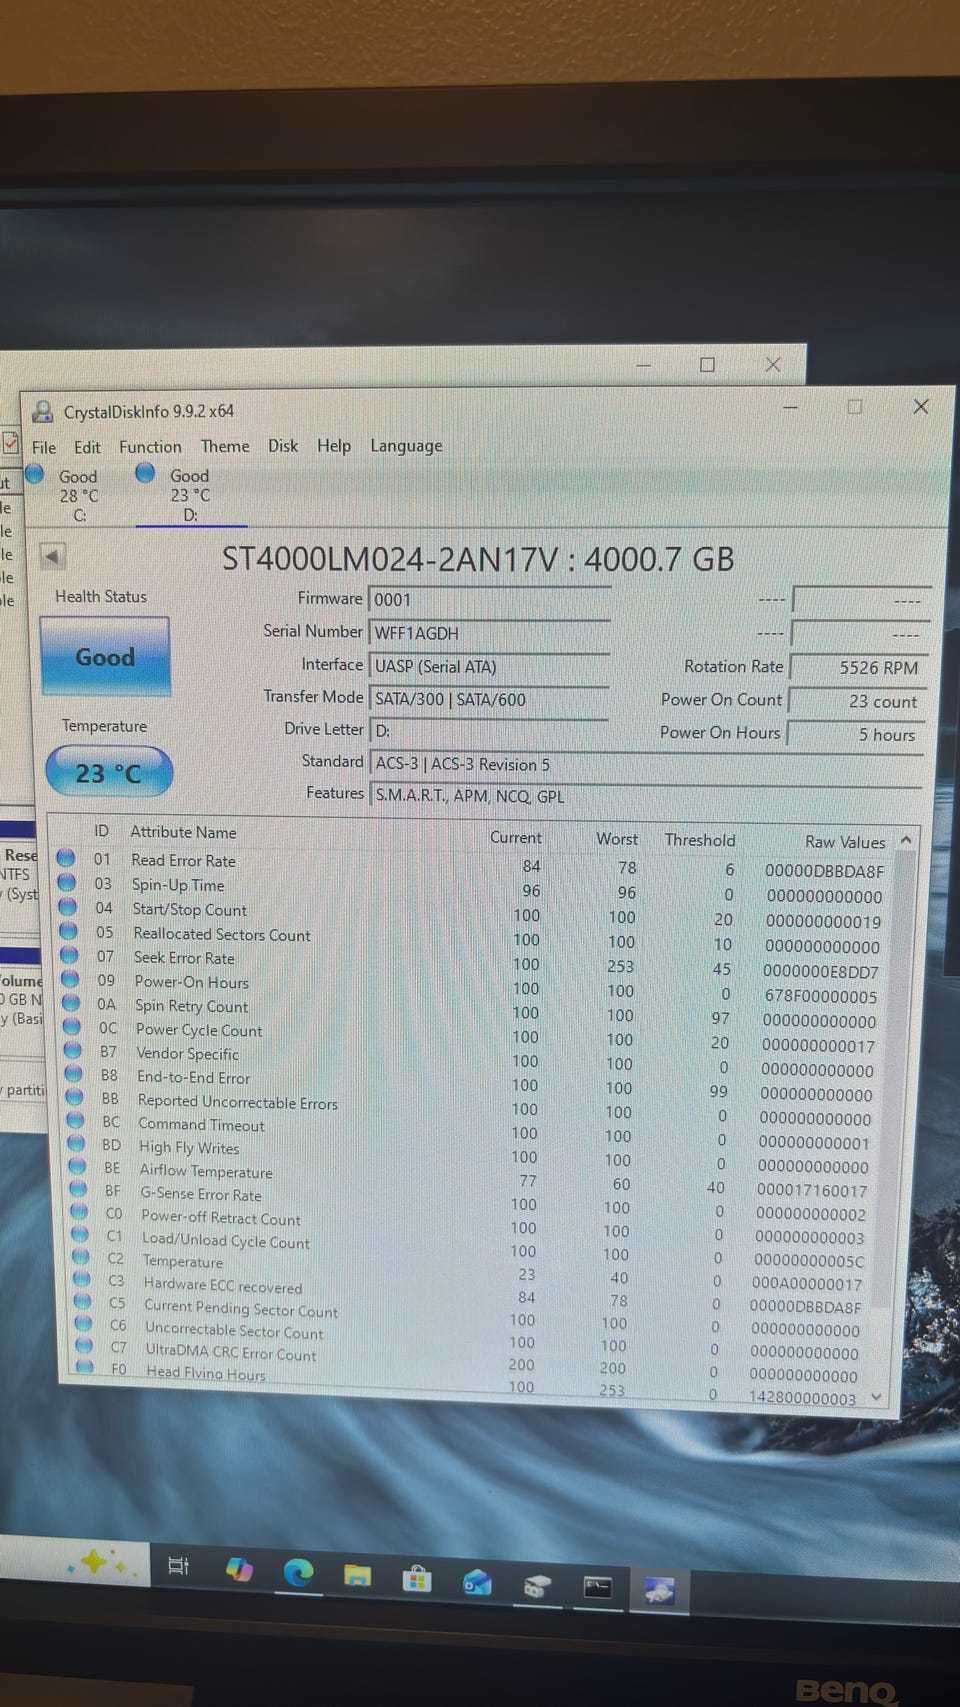
Task: Click the 23 °C temperature button
Action: click(x=109, y=773)
